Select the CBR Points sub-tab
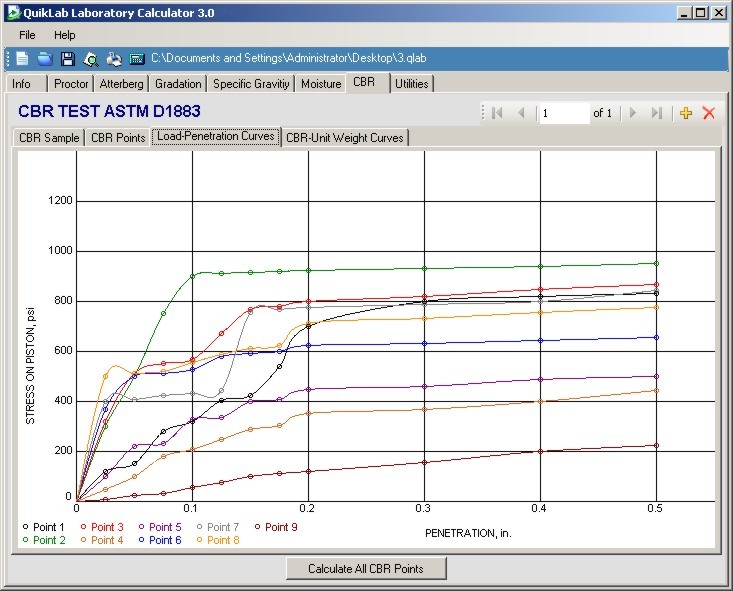The image size is (733, 591). click(118, 138)
